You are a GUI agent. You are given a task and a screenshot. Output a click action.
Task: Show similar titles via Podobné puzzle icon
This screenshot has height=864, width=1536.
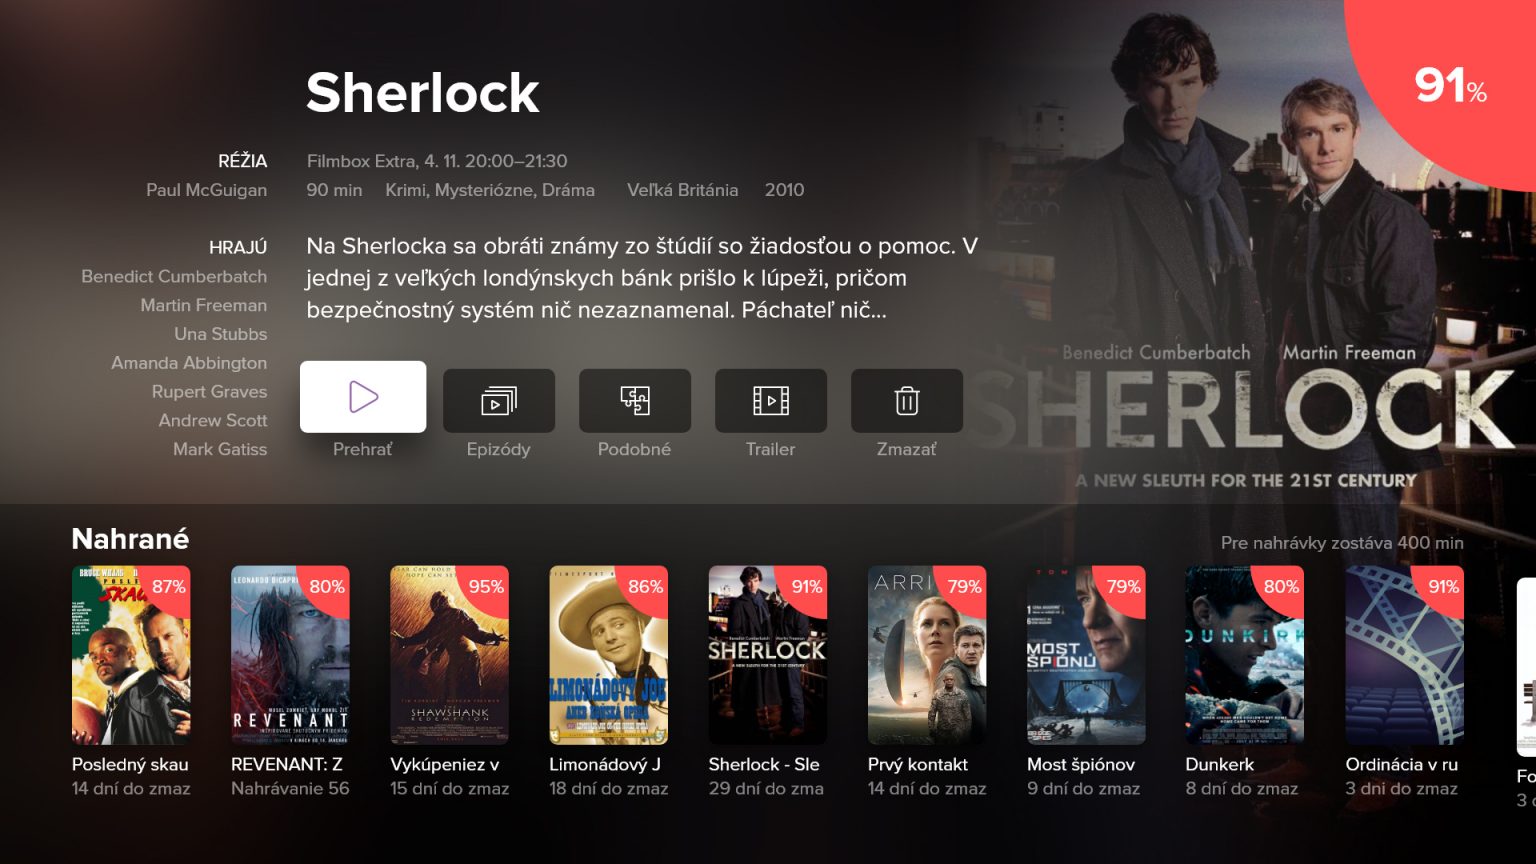click(635, 401)
